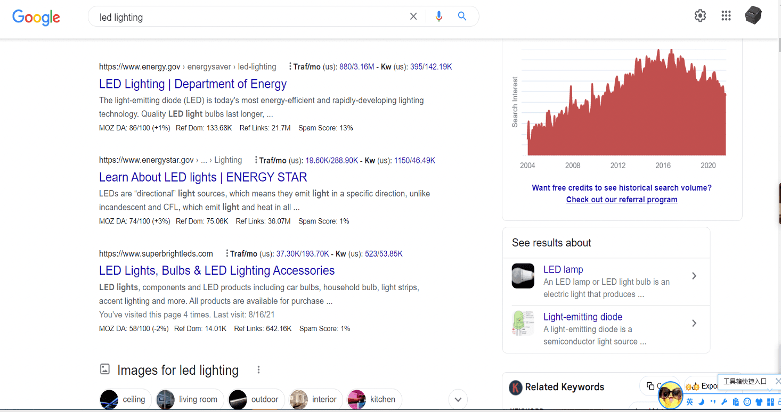Click the shirt skin icon in input method bar
The width and height of the screenshot is (782, 412).
click(x=759, y=402)
